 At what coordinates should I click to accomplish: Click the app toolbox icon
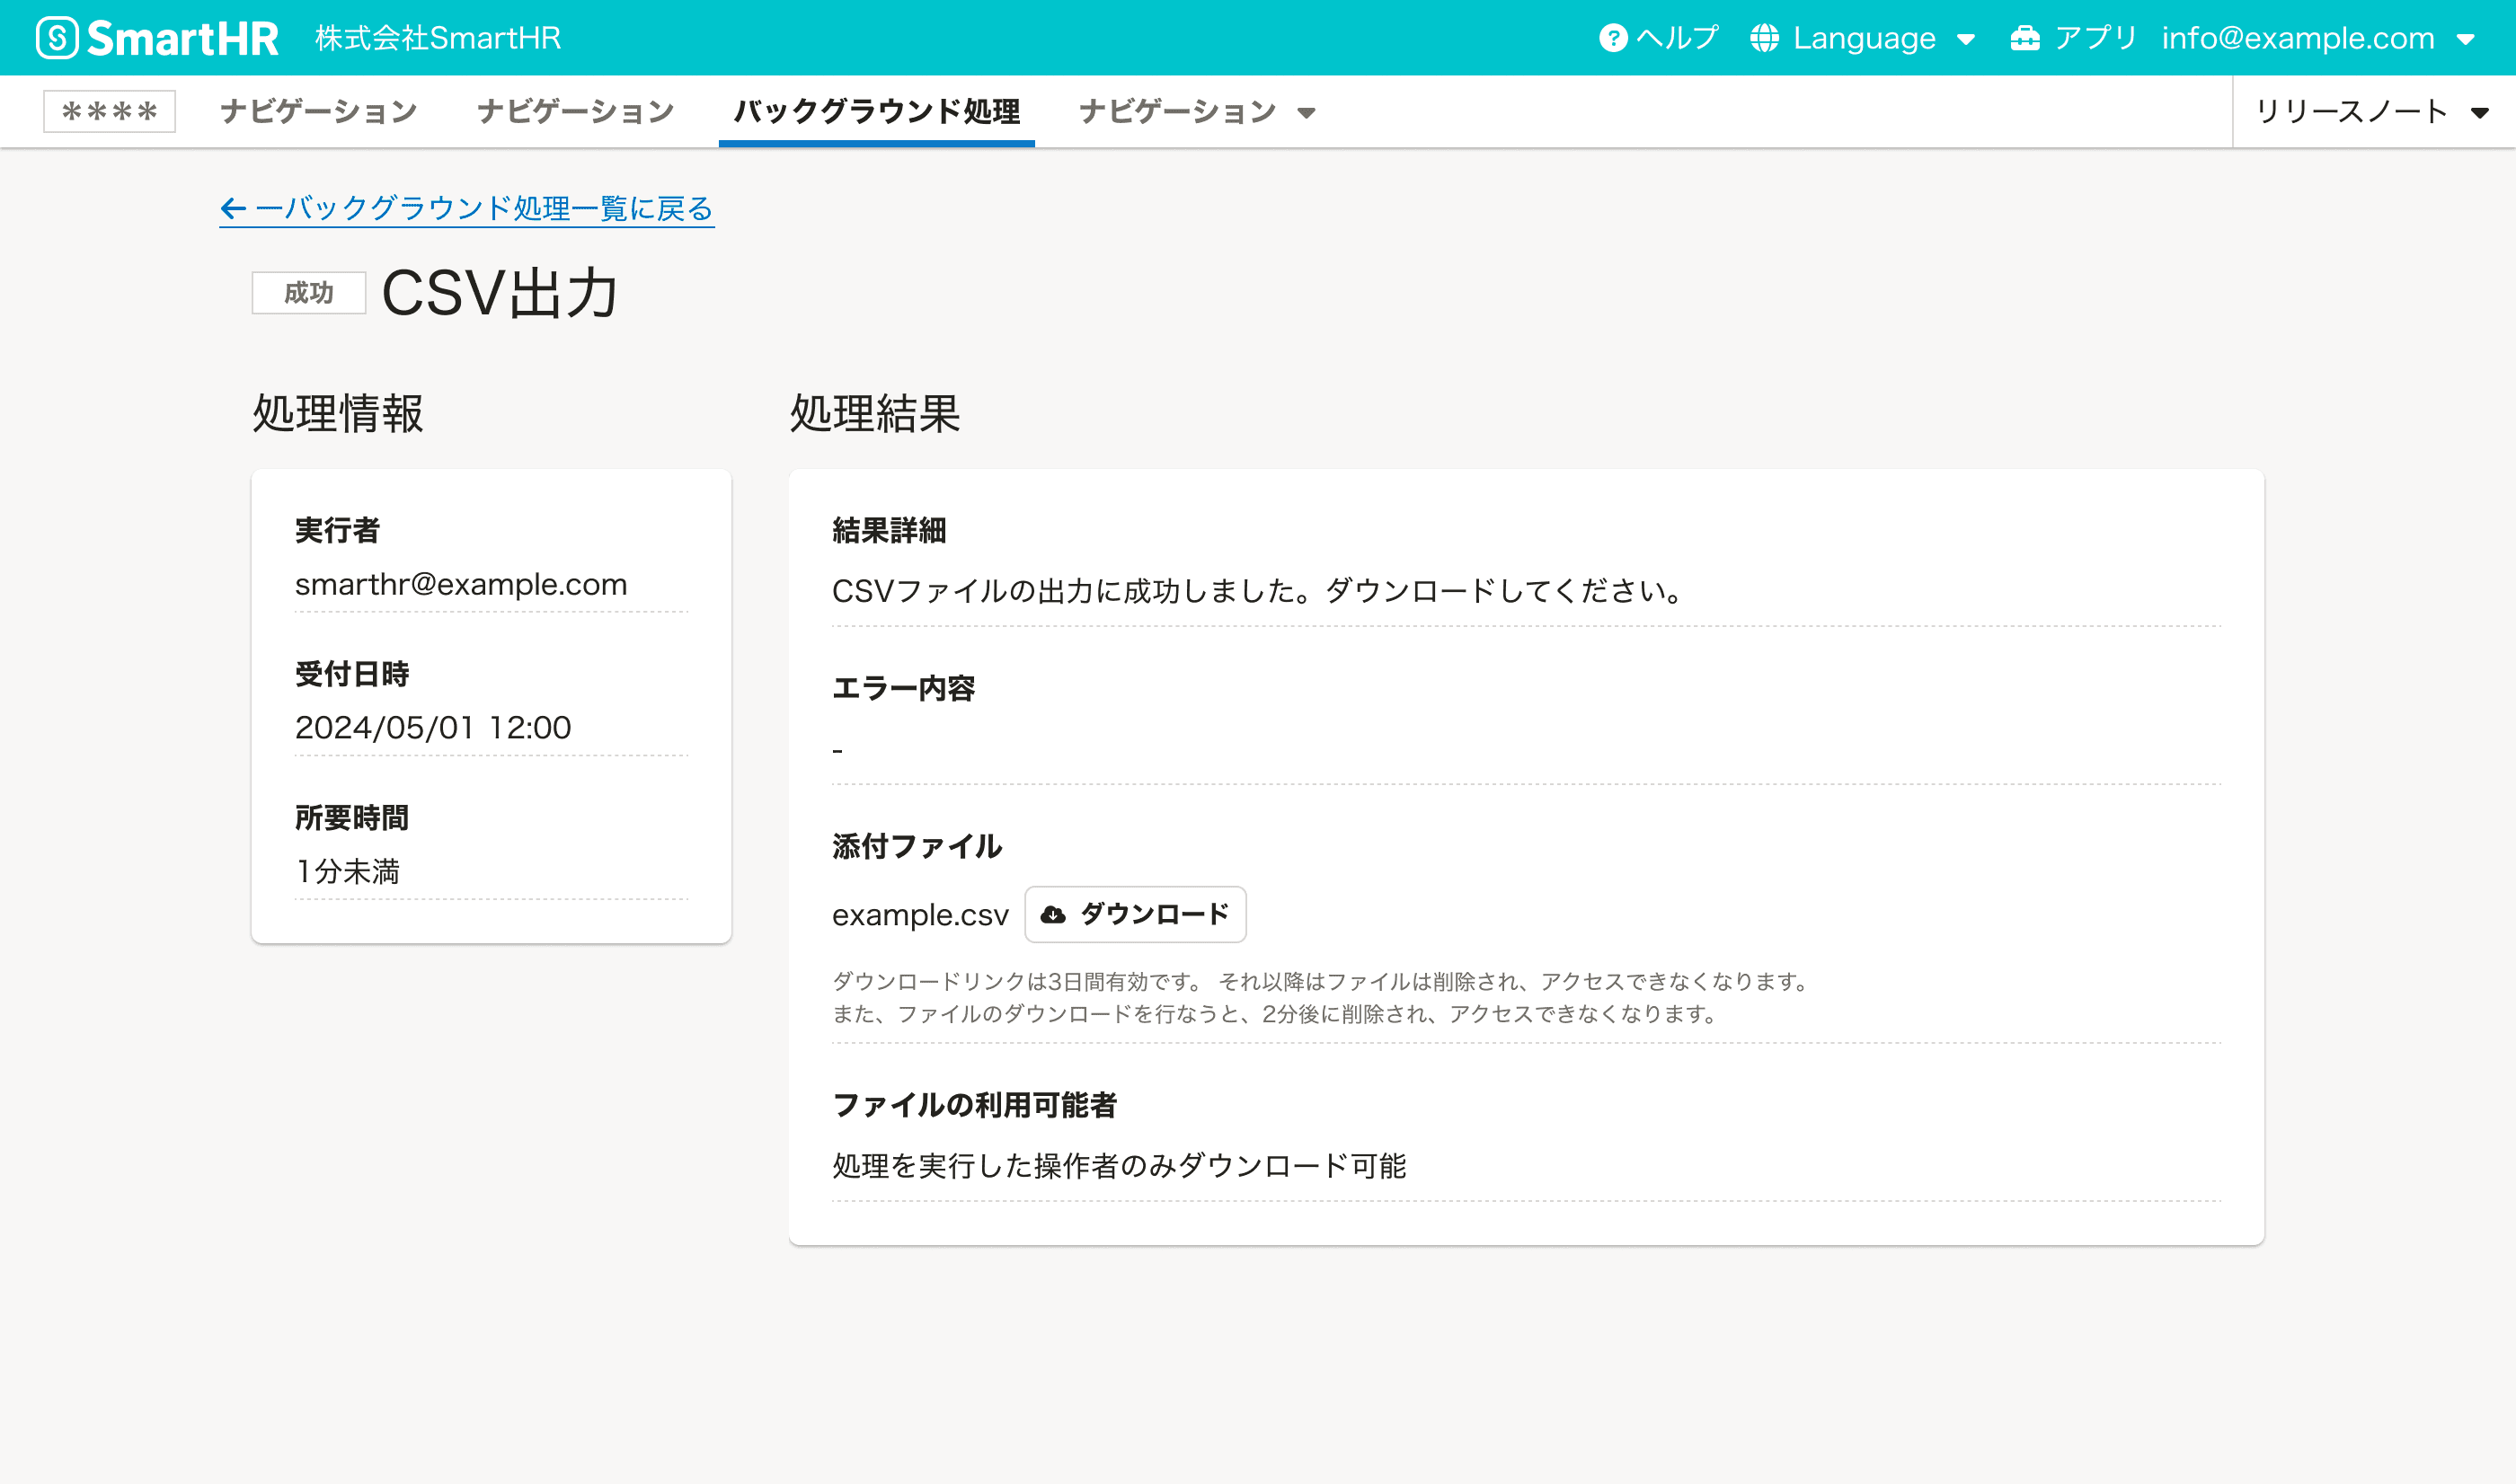(2025, 38)
